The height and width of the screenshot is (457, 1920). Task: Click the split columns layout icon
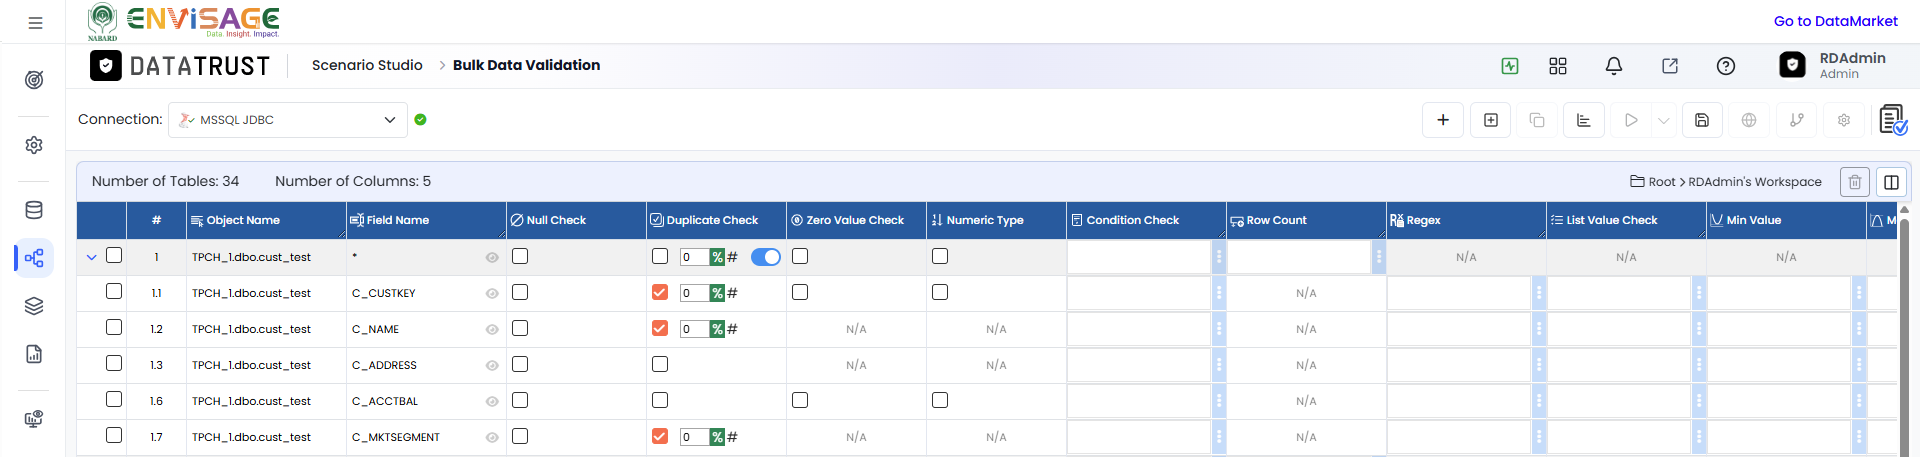click(1891, 182)
